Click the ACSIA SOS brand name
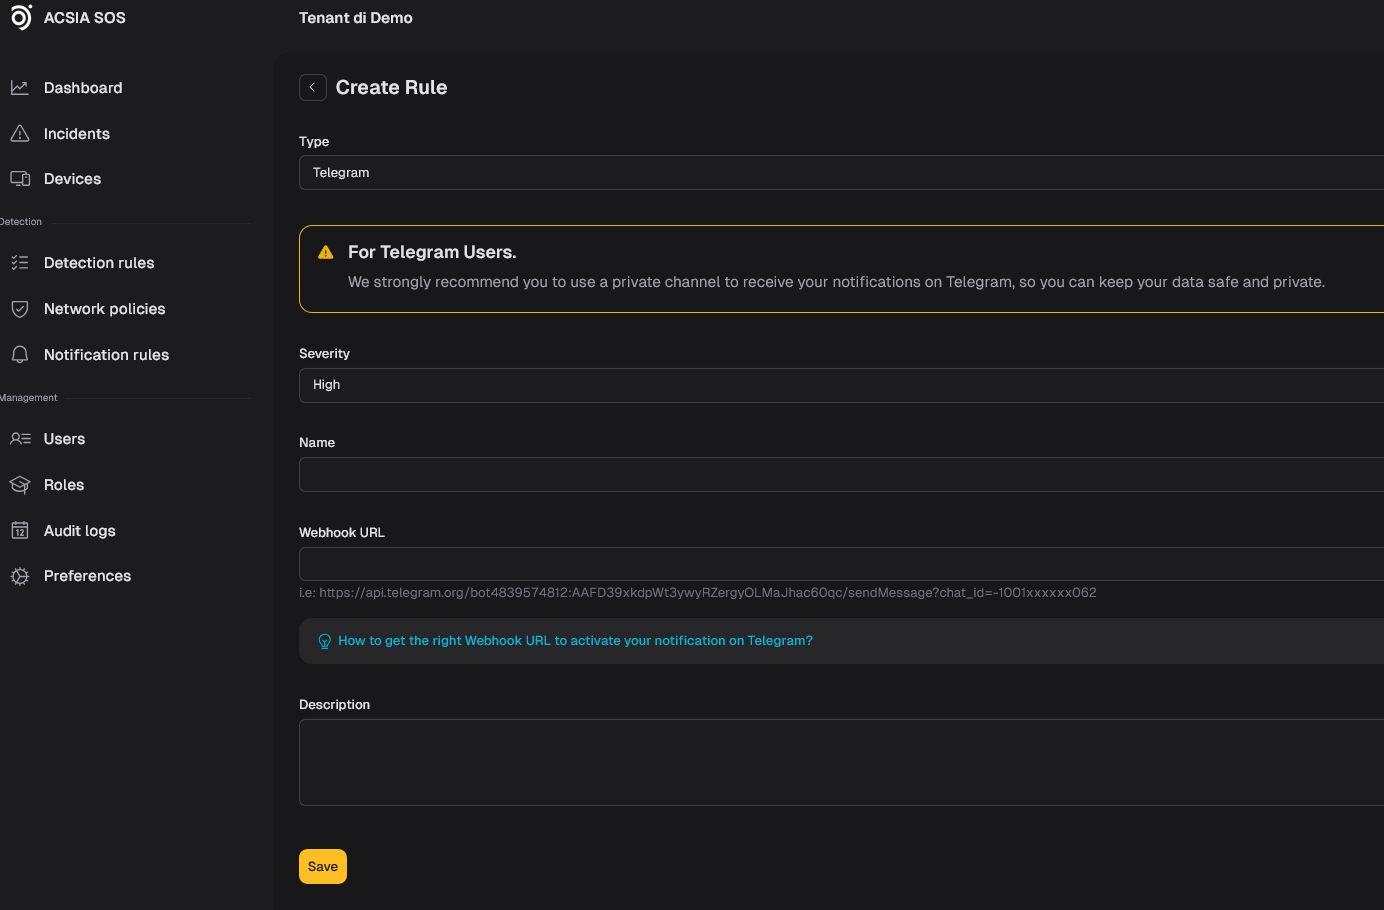This screenshot has height=910, width=1384. point(85,18)
